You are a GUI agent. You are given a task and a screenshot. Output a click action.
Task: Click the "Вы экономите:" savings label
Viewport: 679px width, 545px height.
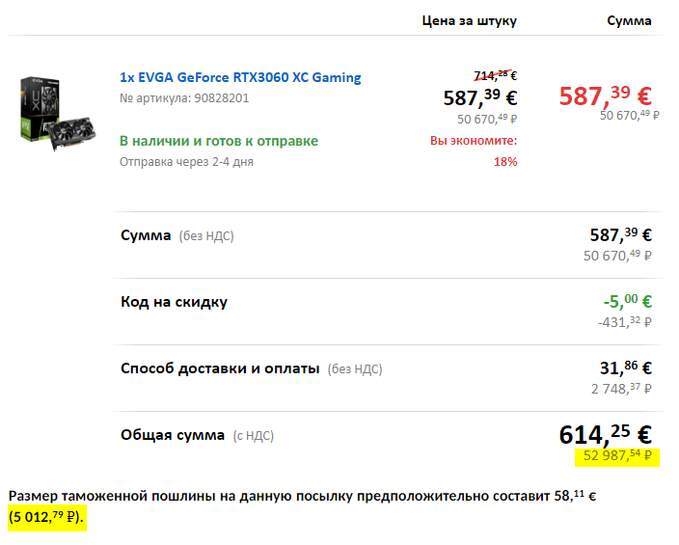tap(473, 141)
